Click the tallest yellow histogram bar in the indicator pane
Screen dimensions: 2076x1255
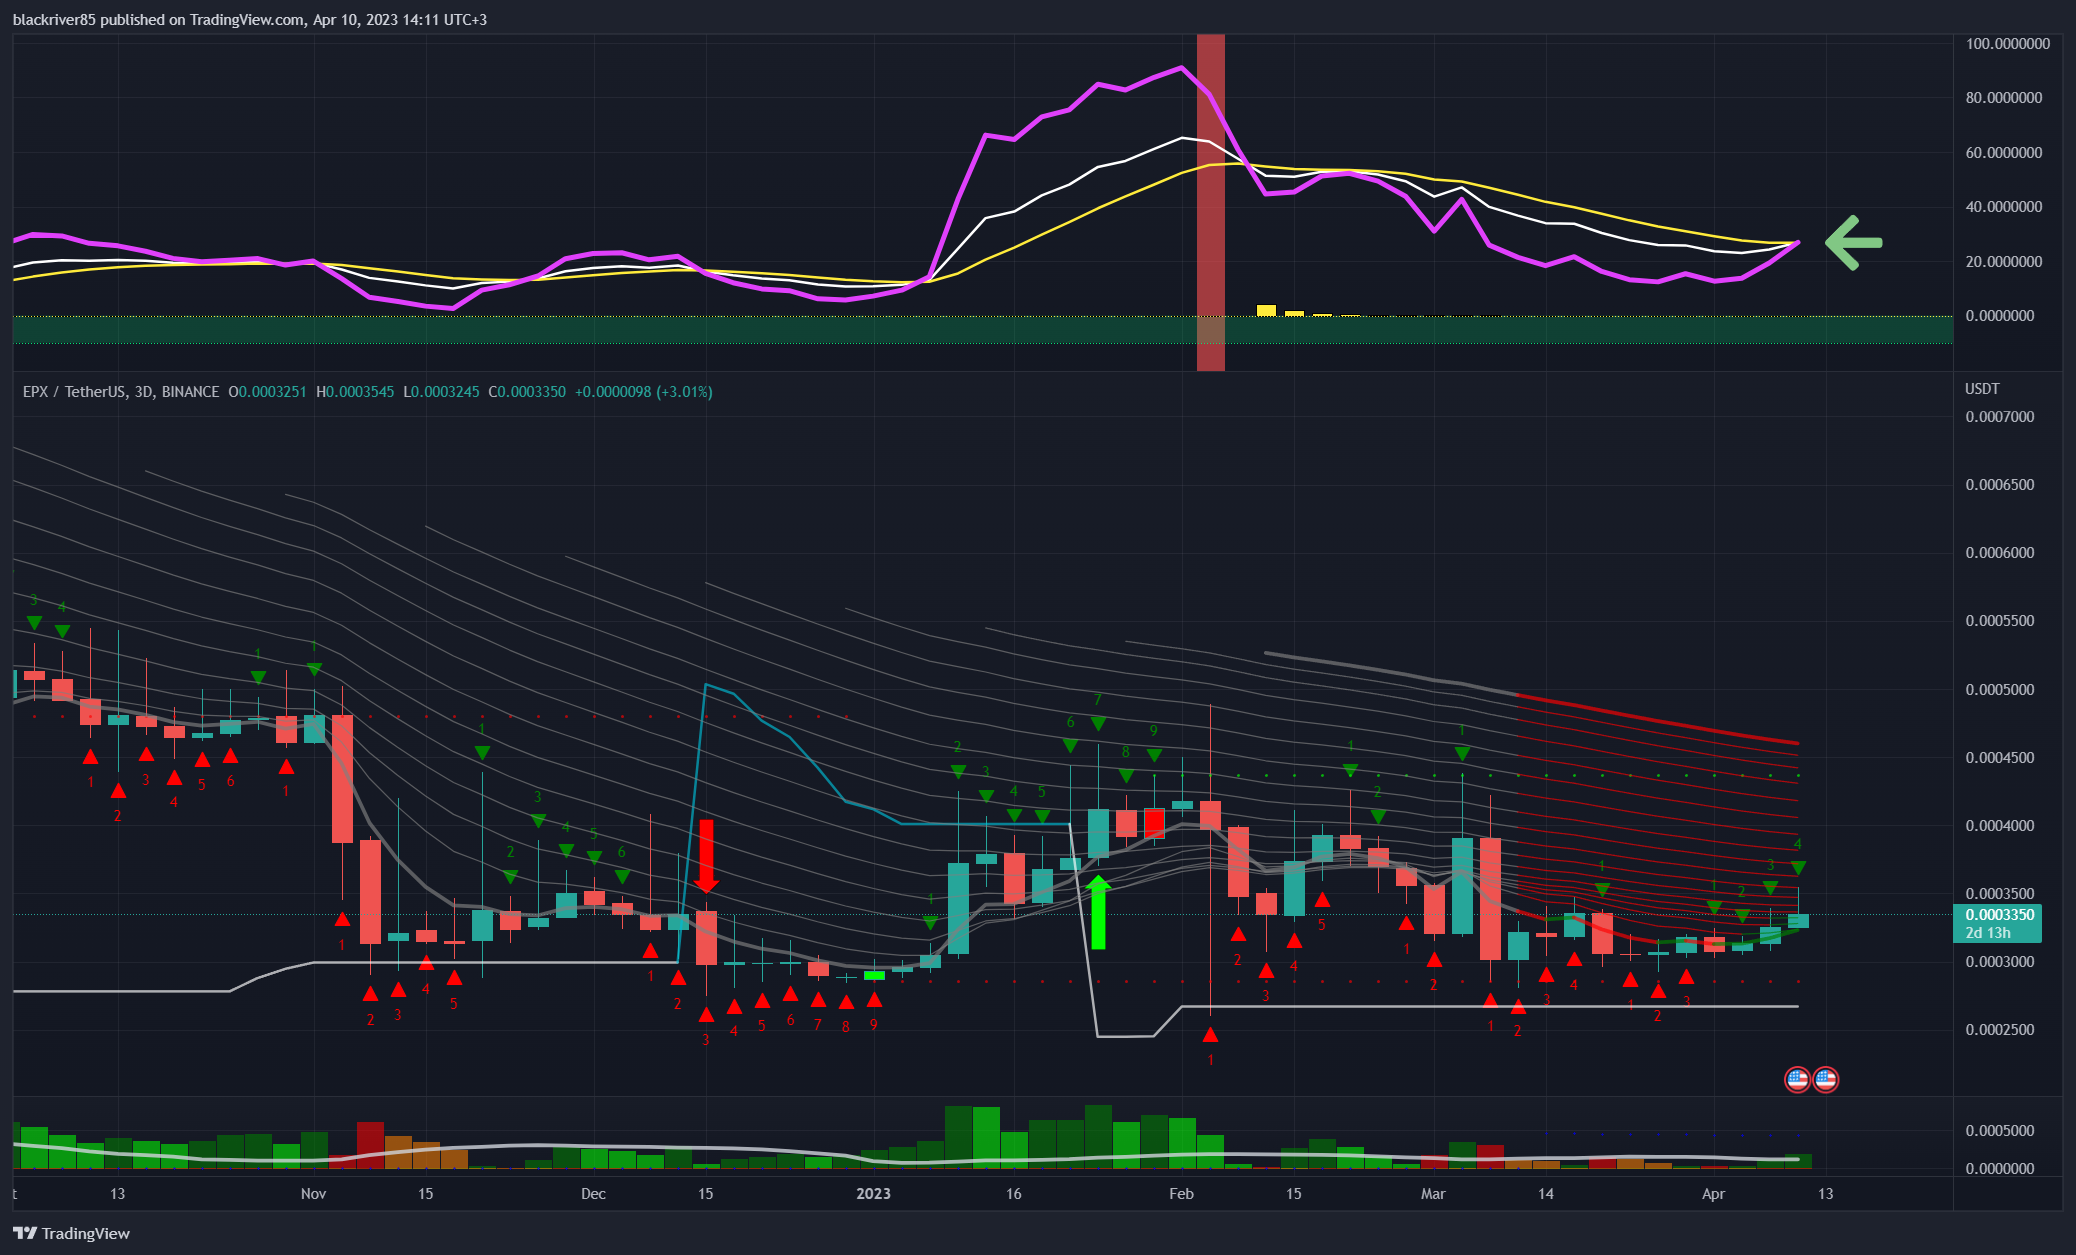pyautogui.click(x=1266, y=310)
